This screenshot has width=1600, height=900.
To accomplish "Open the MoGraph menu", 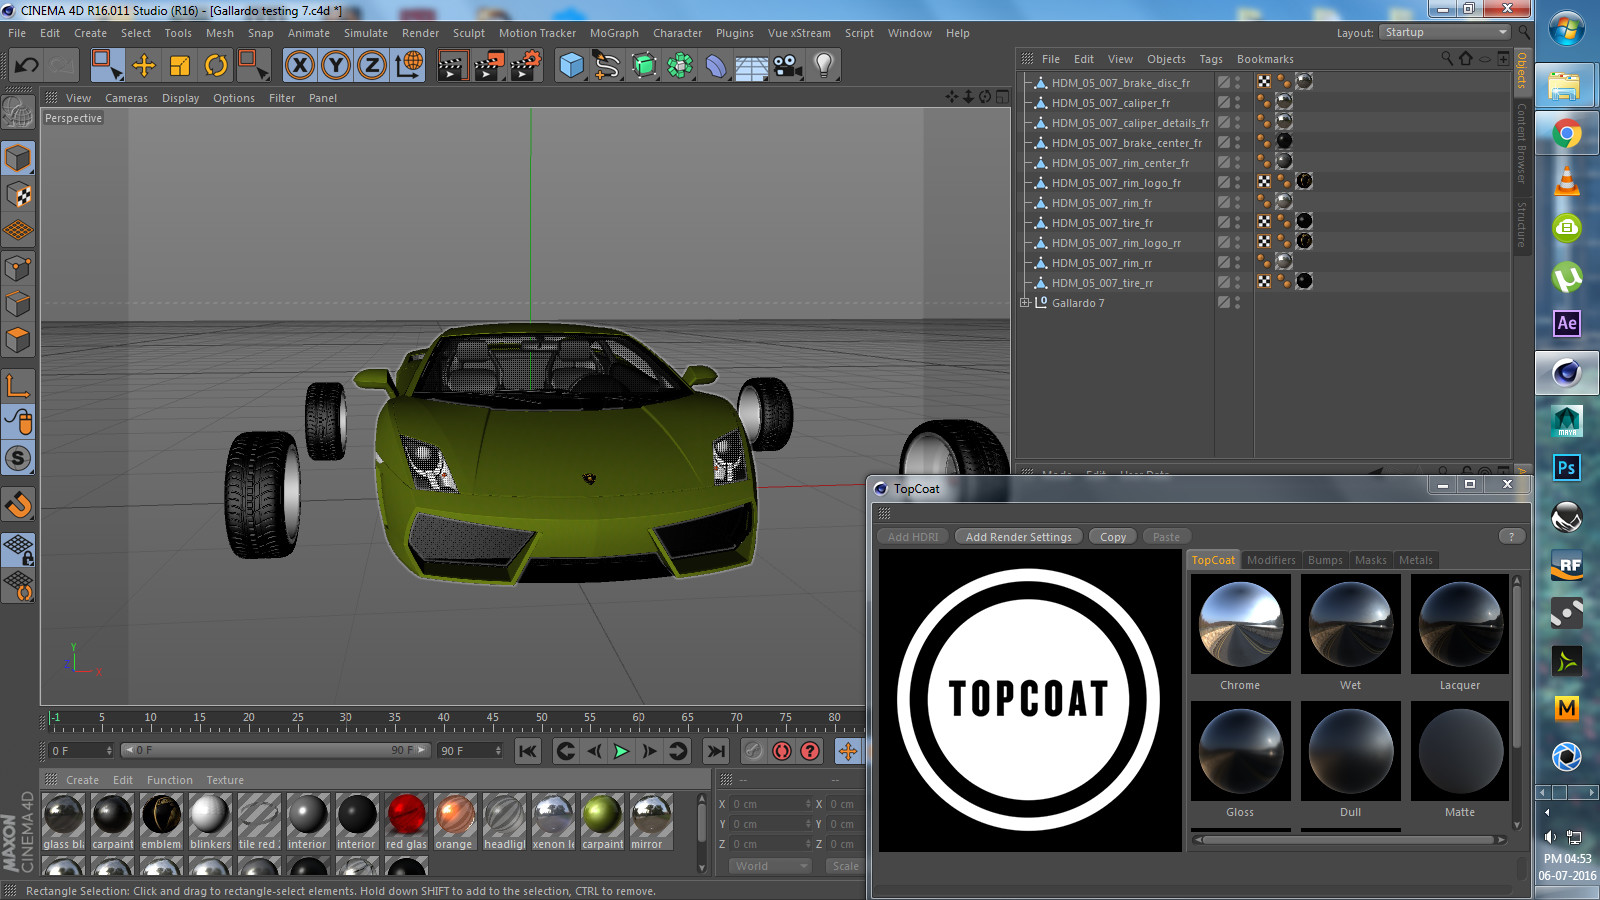I will [613, 33].
